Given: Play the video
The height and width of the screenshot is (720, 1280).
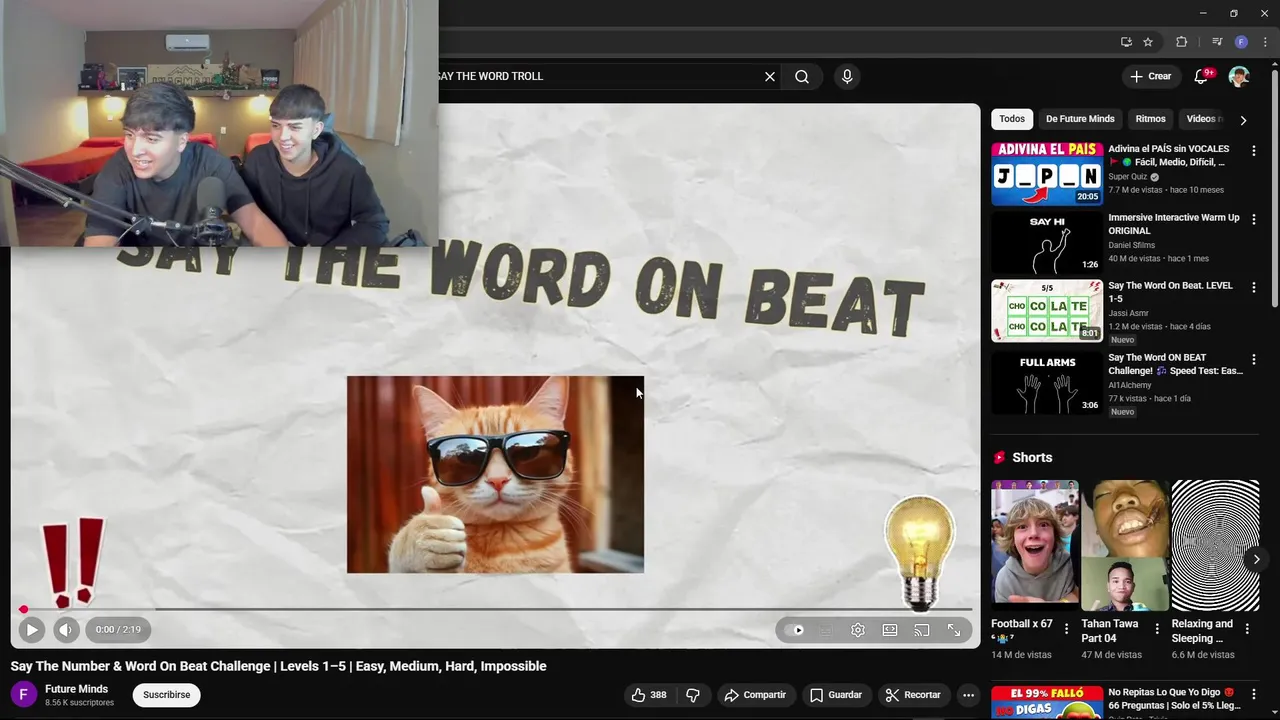Looking at the screenshot, I should 31,630.
